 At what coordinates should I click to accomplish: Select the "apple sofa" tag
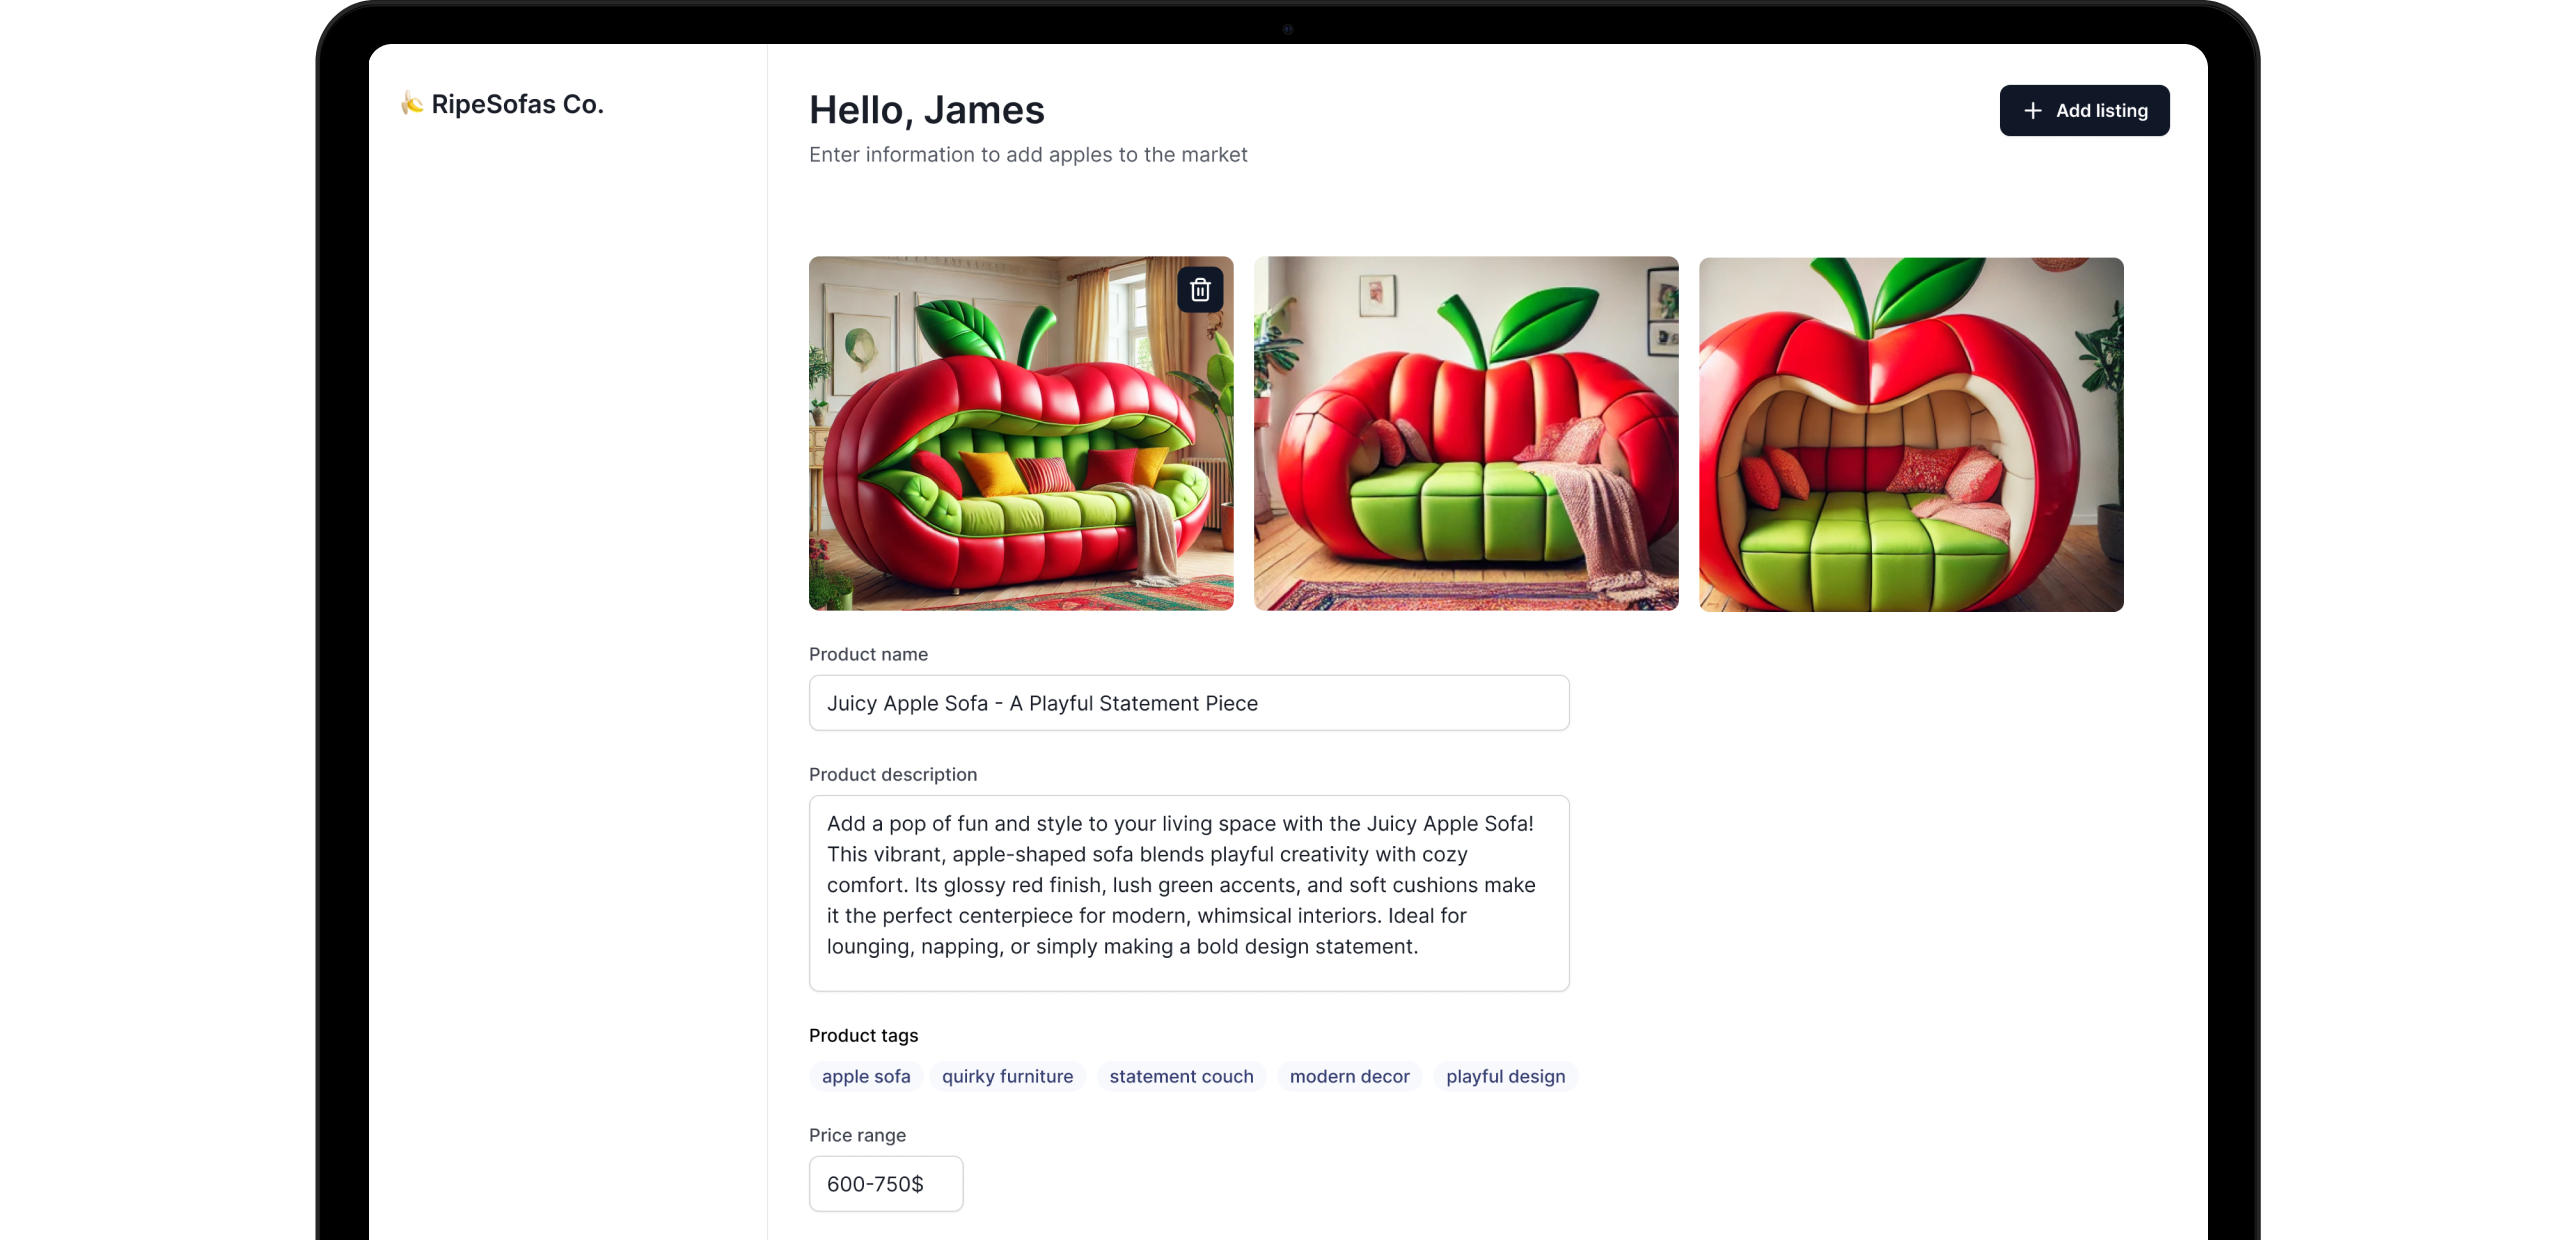(866, 1076)
